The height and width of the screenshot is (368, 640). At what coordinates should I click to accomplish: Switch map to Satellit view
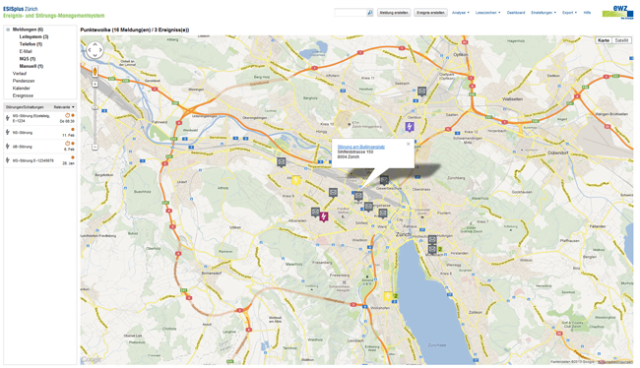pyautogui.click(x=621, y=40)
